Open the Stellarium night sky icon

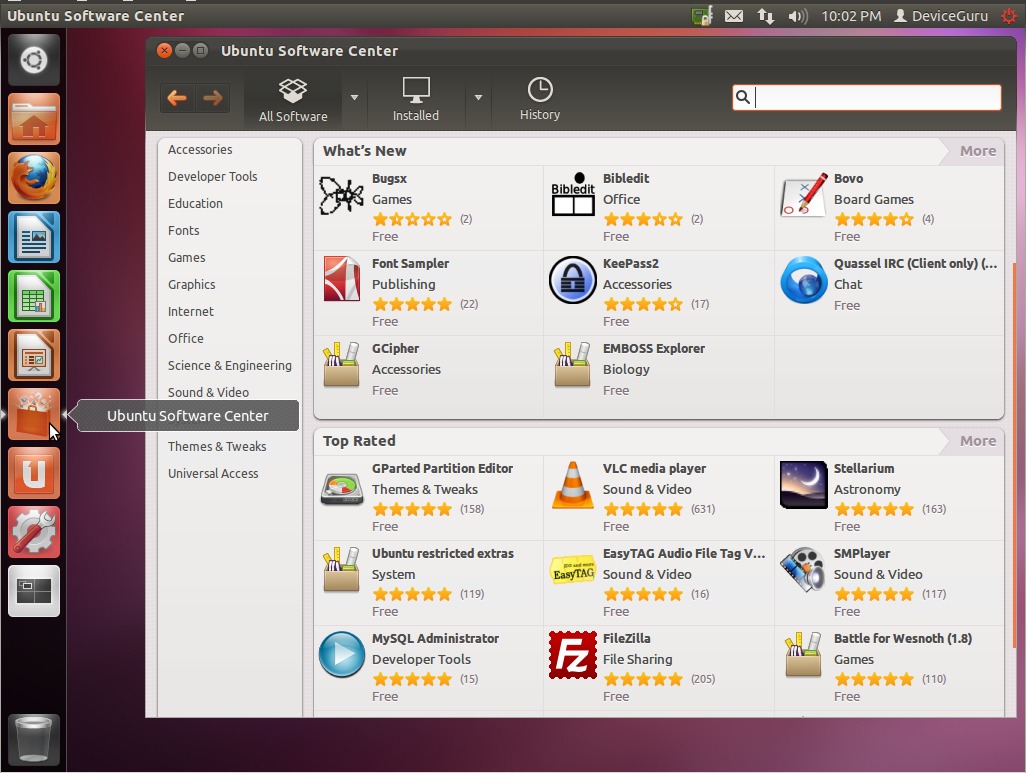click(804, 485)
